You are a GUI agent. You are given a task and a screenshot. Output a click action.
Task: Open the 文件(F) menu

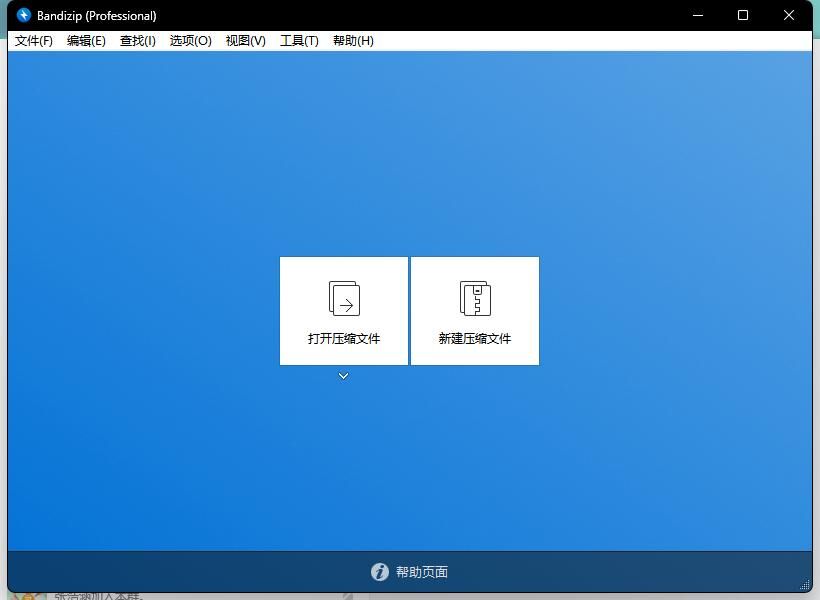[x=34, y=41]
